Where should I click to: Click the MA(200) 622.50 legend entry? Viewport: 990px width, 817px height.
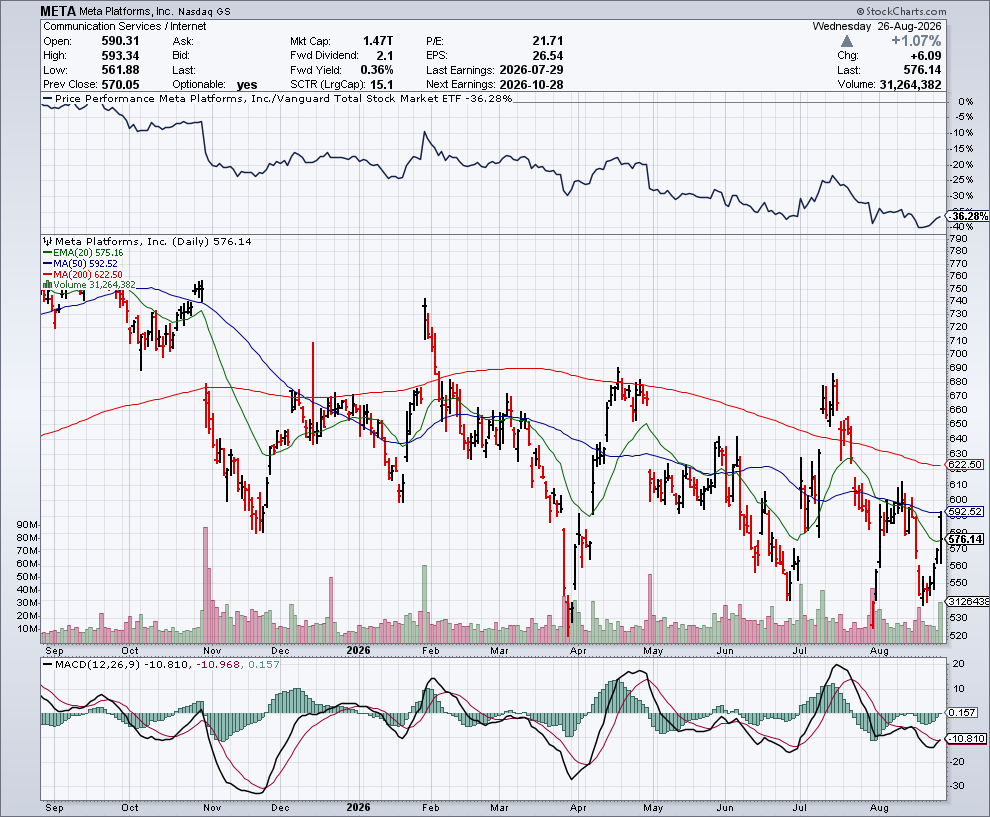click(83, 274)
